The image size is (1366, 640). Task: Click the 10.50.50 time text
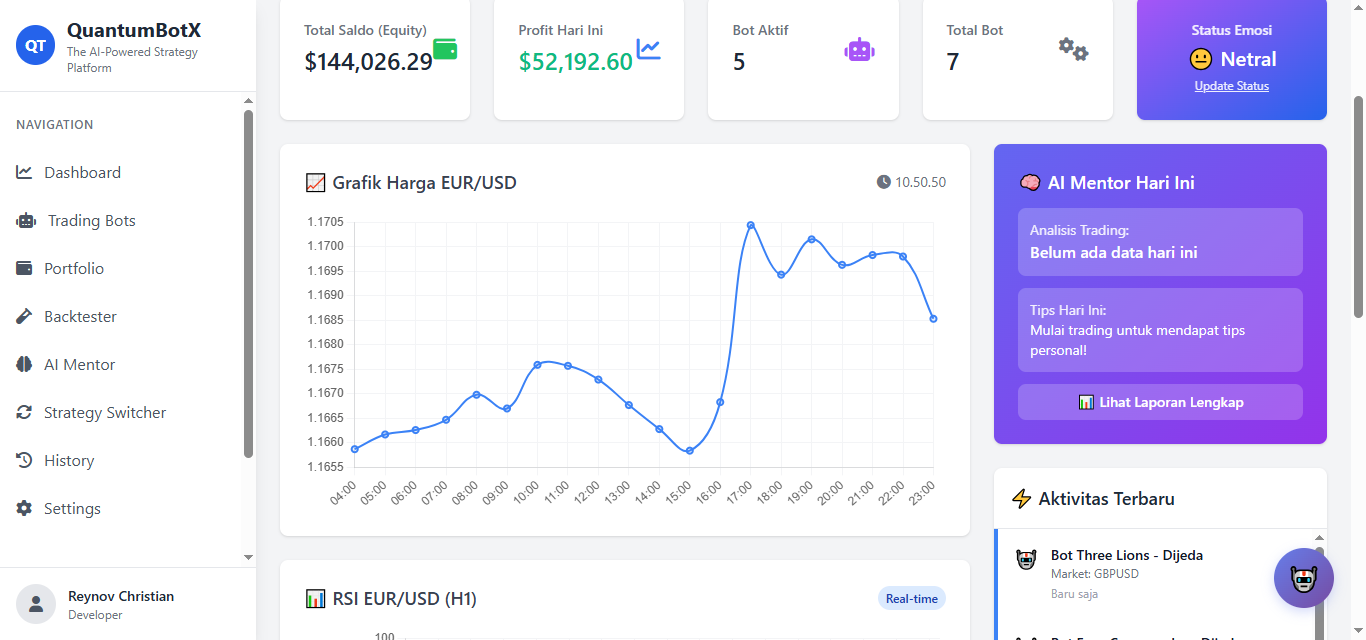pyautogui.click(x=920, y=182)
